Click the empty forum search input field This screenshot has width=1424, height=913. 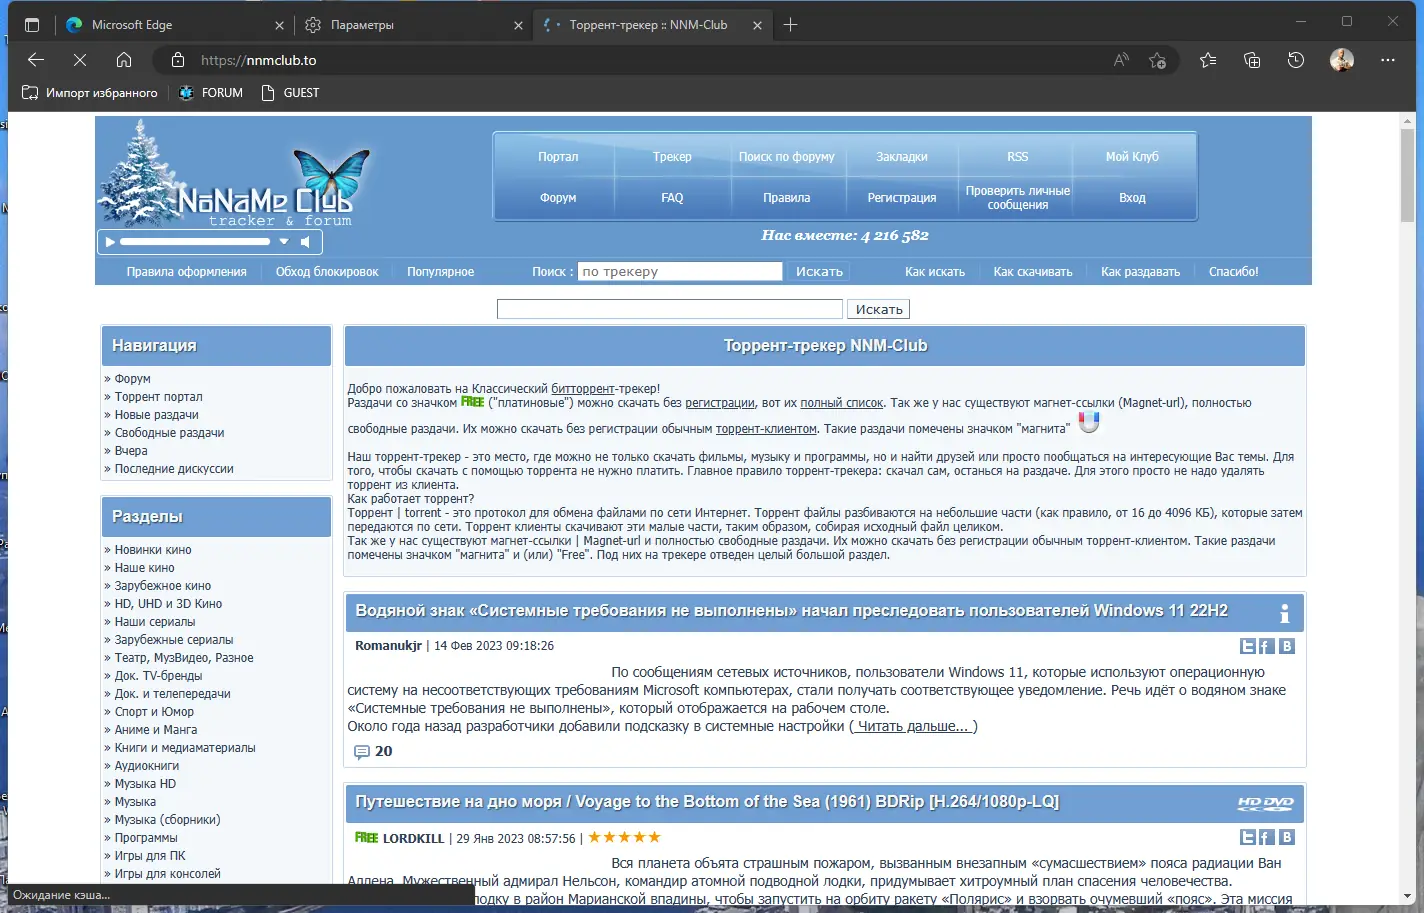[668, 308]
